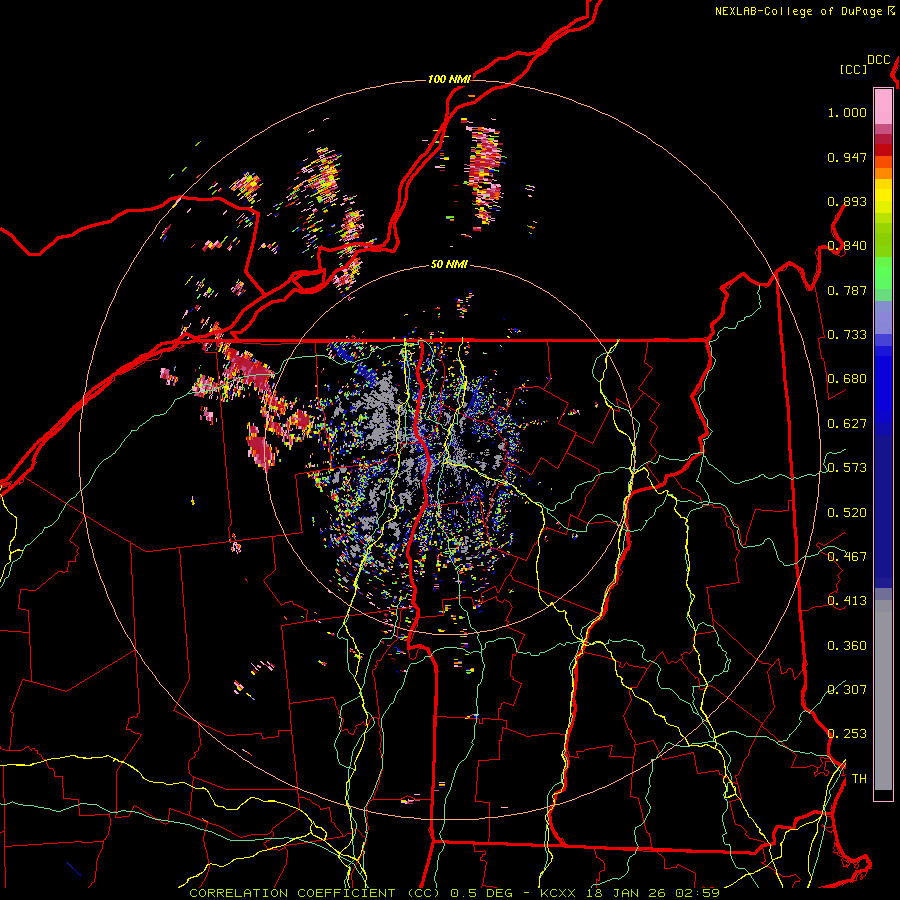The width and height of the screenshot is (900, 900).
Task: Click the KCXX radar station identifier
Action: click(557, 893)
